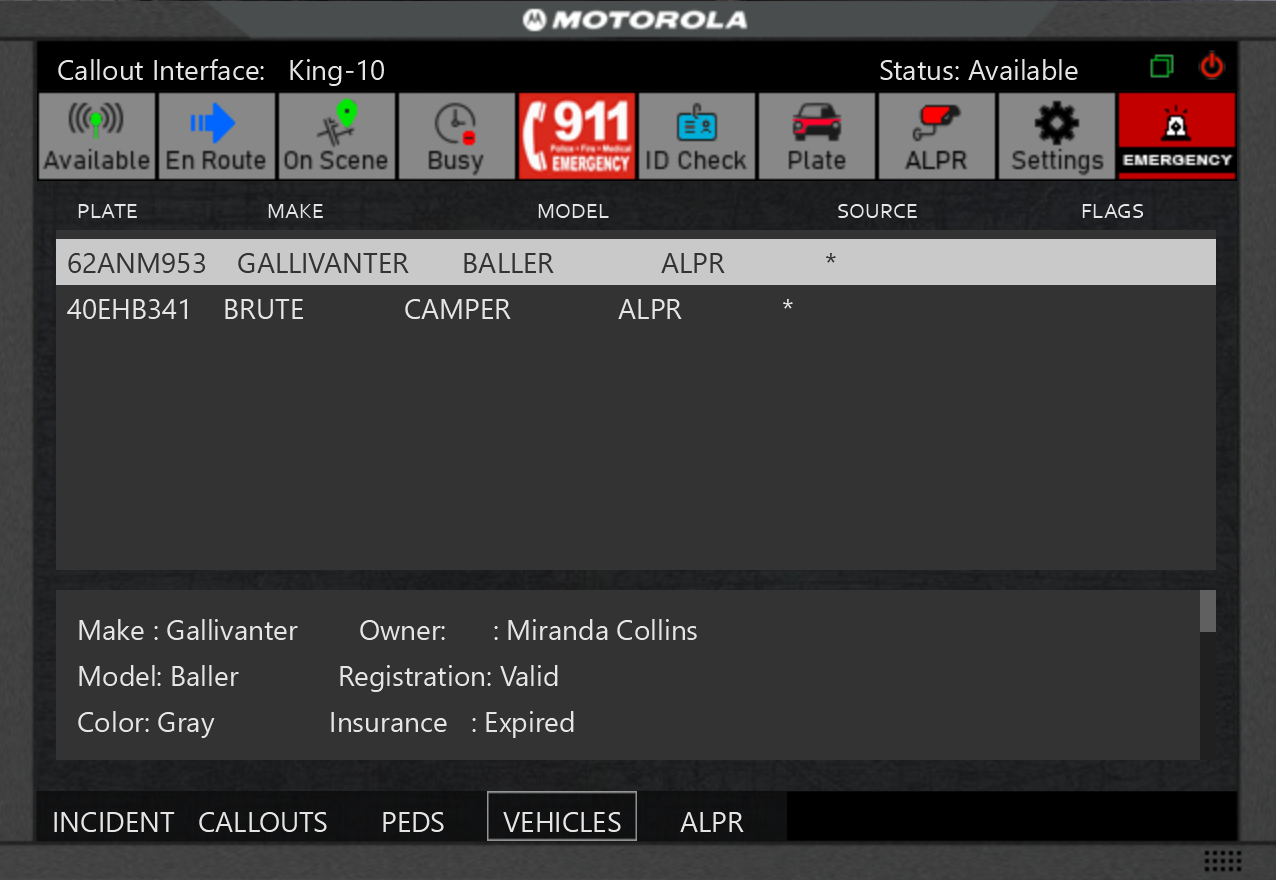1276x880 pixels.
Task: Click the green window restore icon
Action: [x=1161, y=67]
